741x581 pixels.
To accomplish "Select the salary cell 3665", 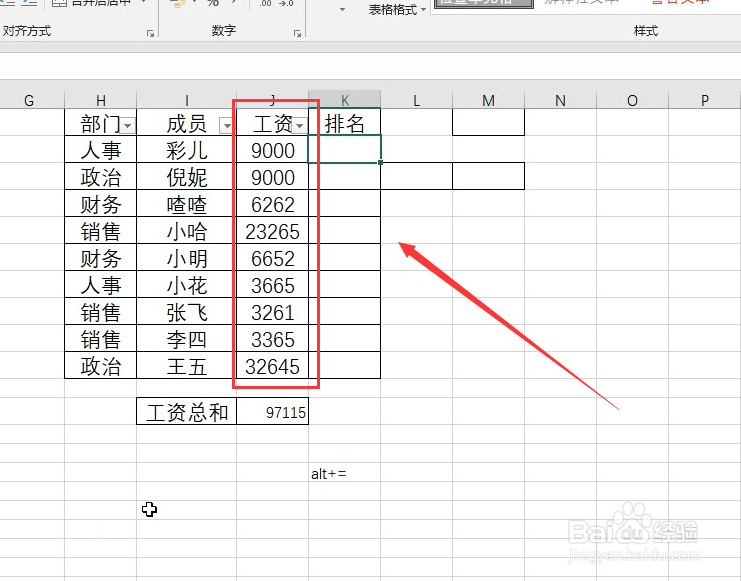I will (273, 285).
